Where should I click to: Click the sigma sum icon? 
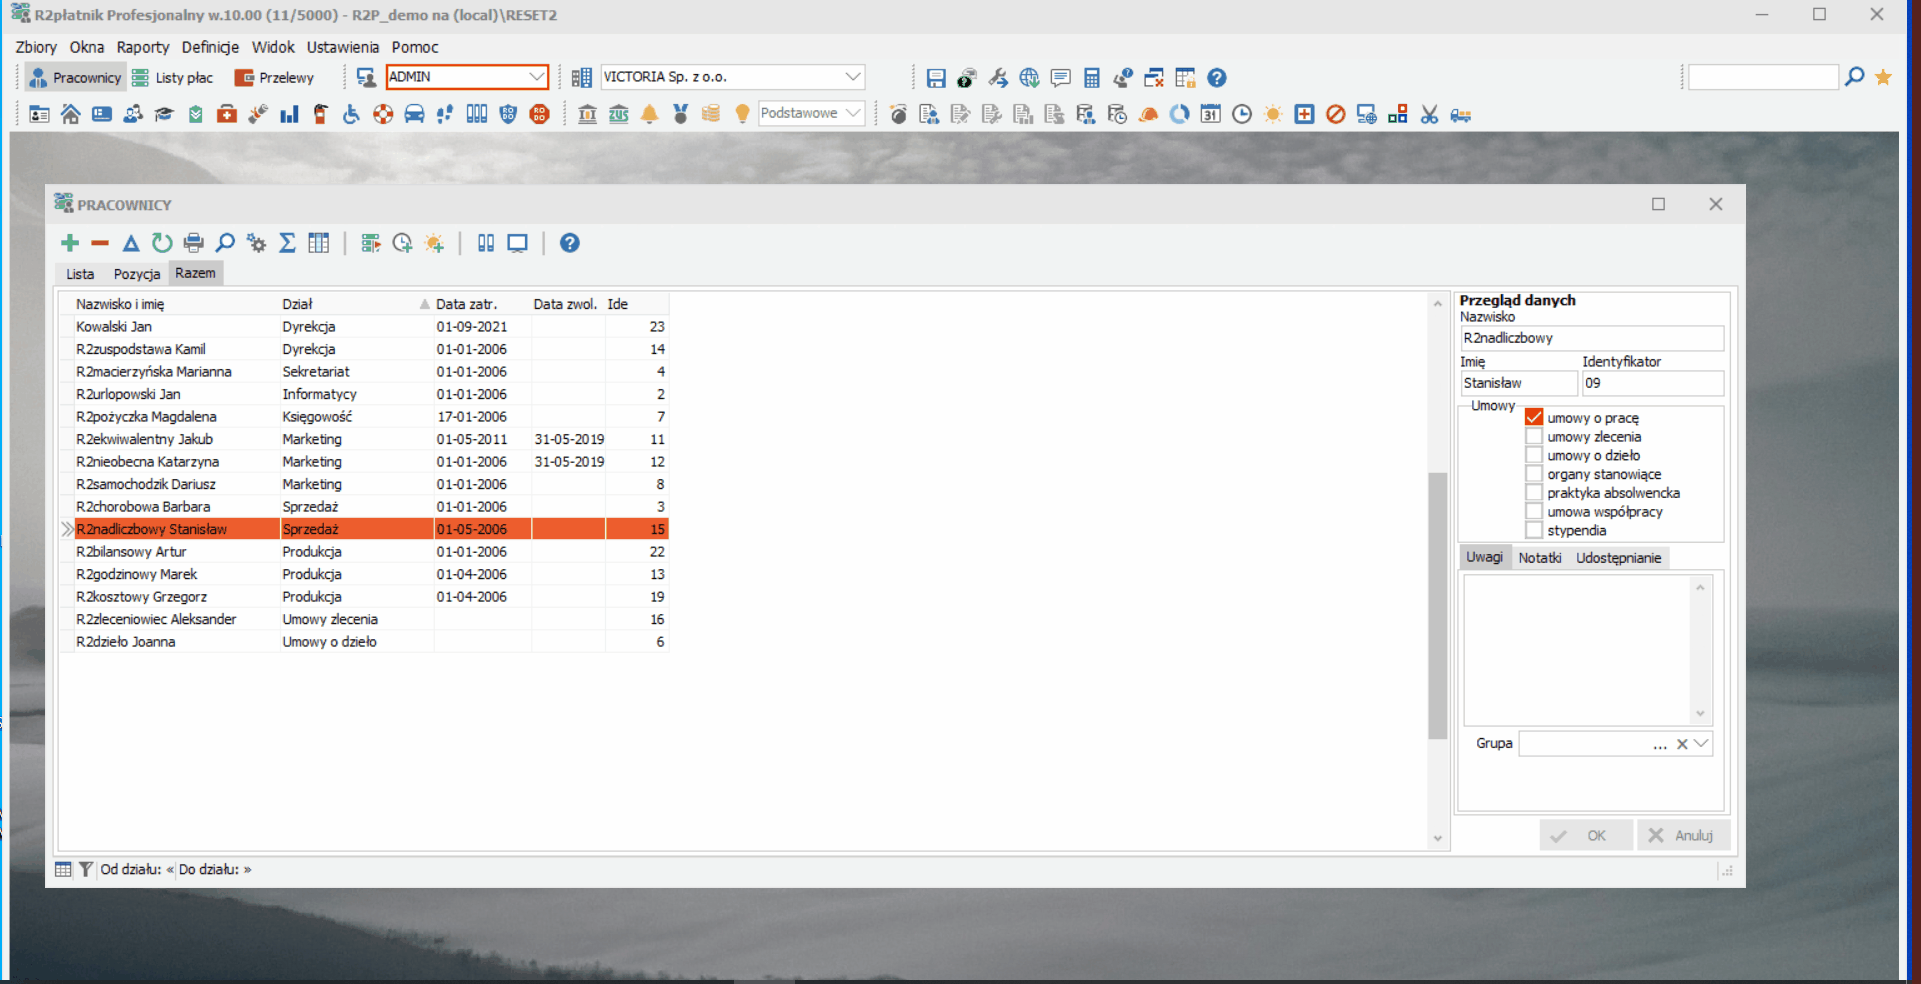287,243
